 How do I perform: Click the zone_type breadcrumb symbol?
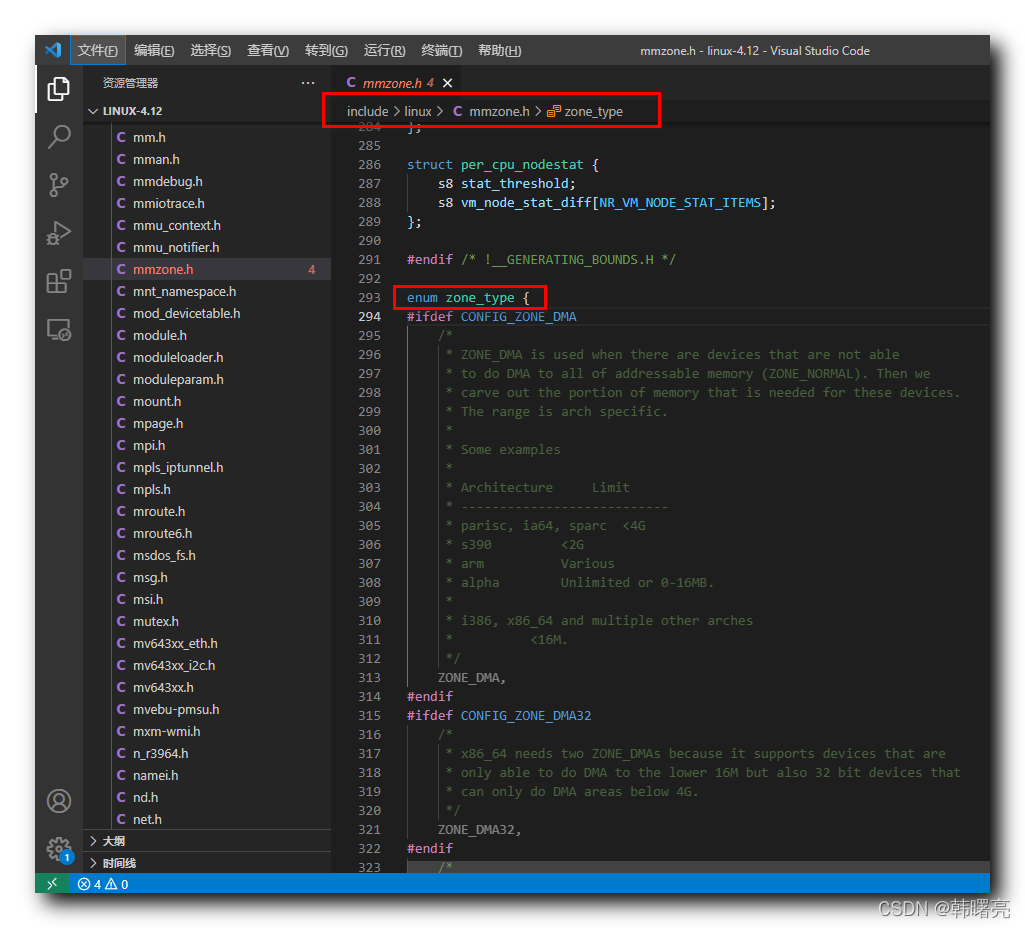click(585, 112)
